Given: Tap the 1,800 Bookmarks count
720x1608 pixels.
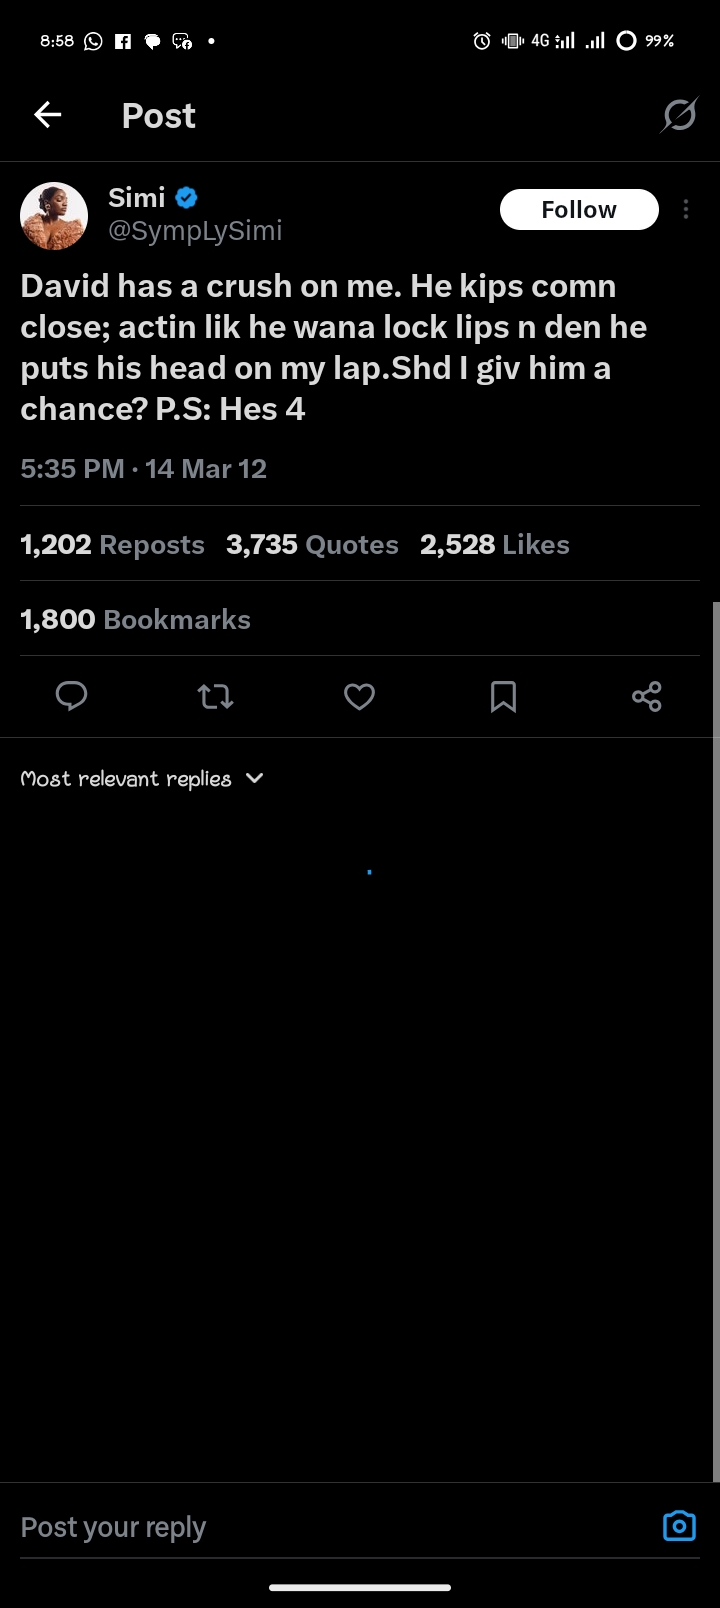Looking at the screenshot, I should pos(135,620).
